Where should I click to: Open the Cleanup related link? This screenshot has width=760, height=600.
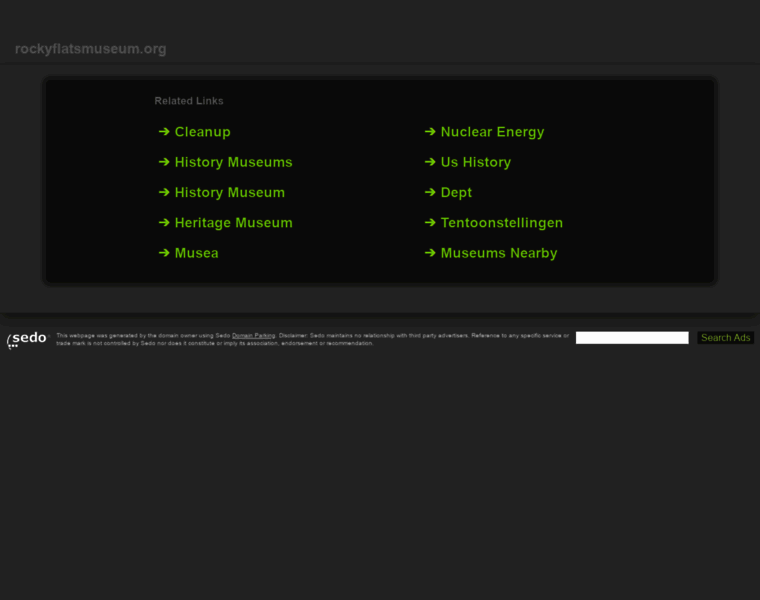click(x=203, y=132)
